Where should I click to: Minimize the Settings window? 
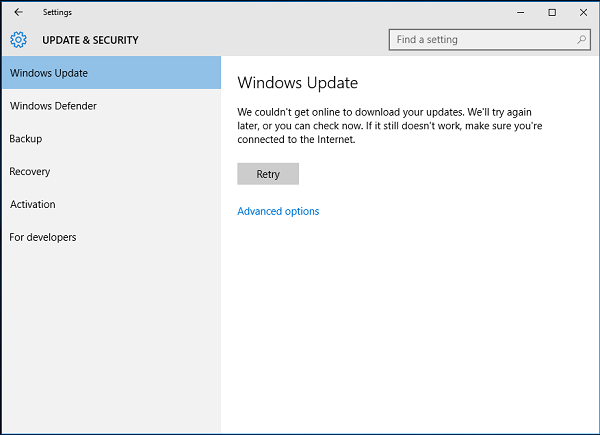point(520,12)
